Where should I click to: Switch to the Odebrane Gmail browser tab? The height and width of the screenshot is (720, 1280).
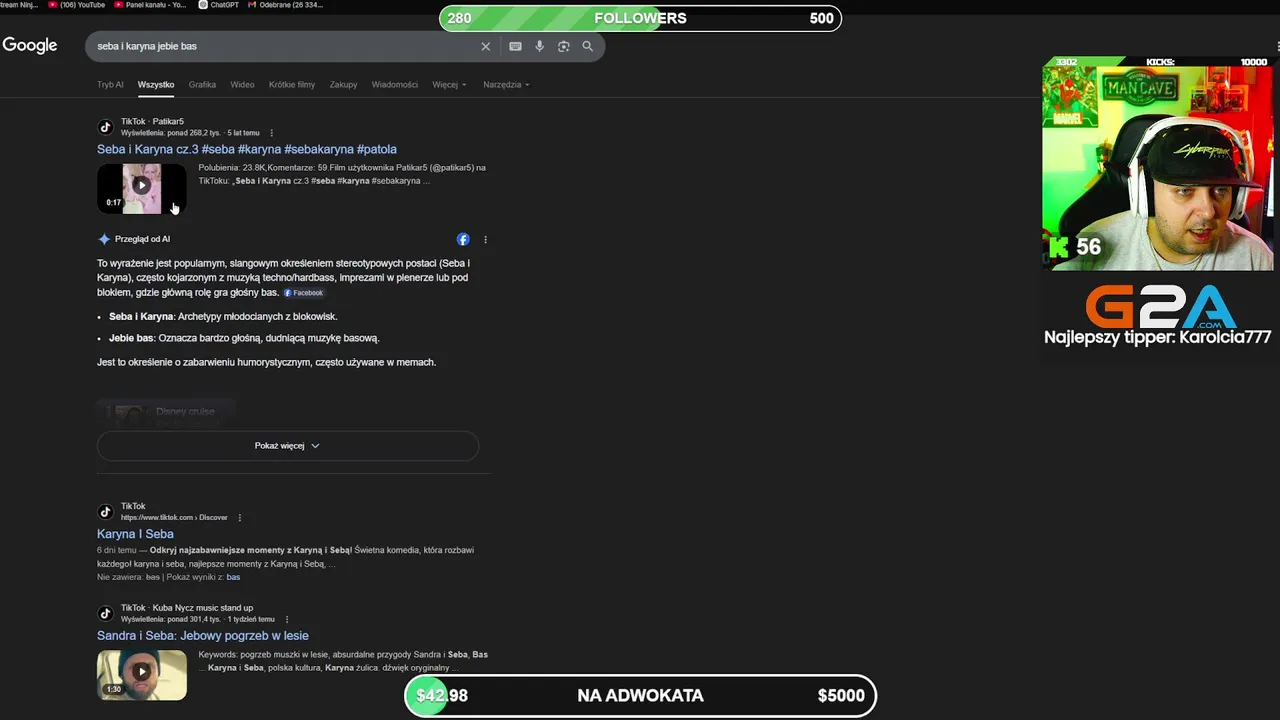285,5
